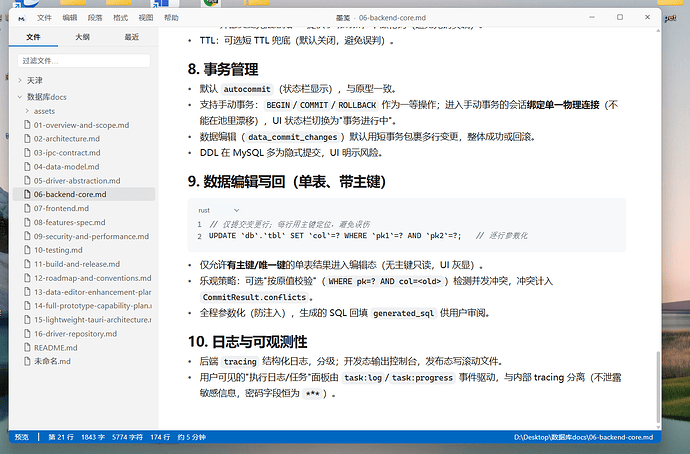Open 16-driver-repository.md file name
Screen dimensions: 690x454
75,333
